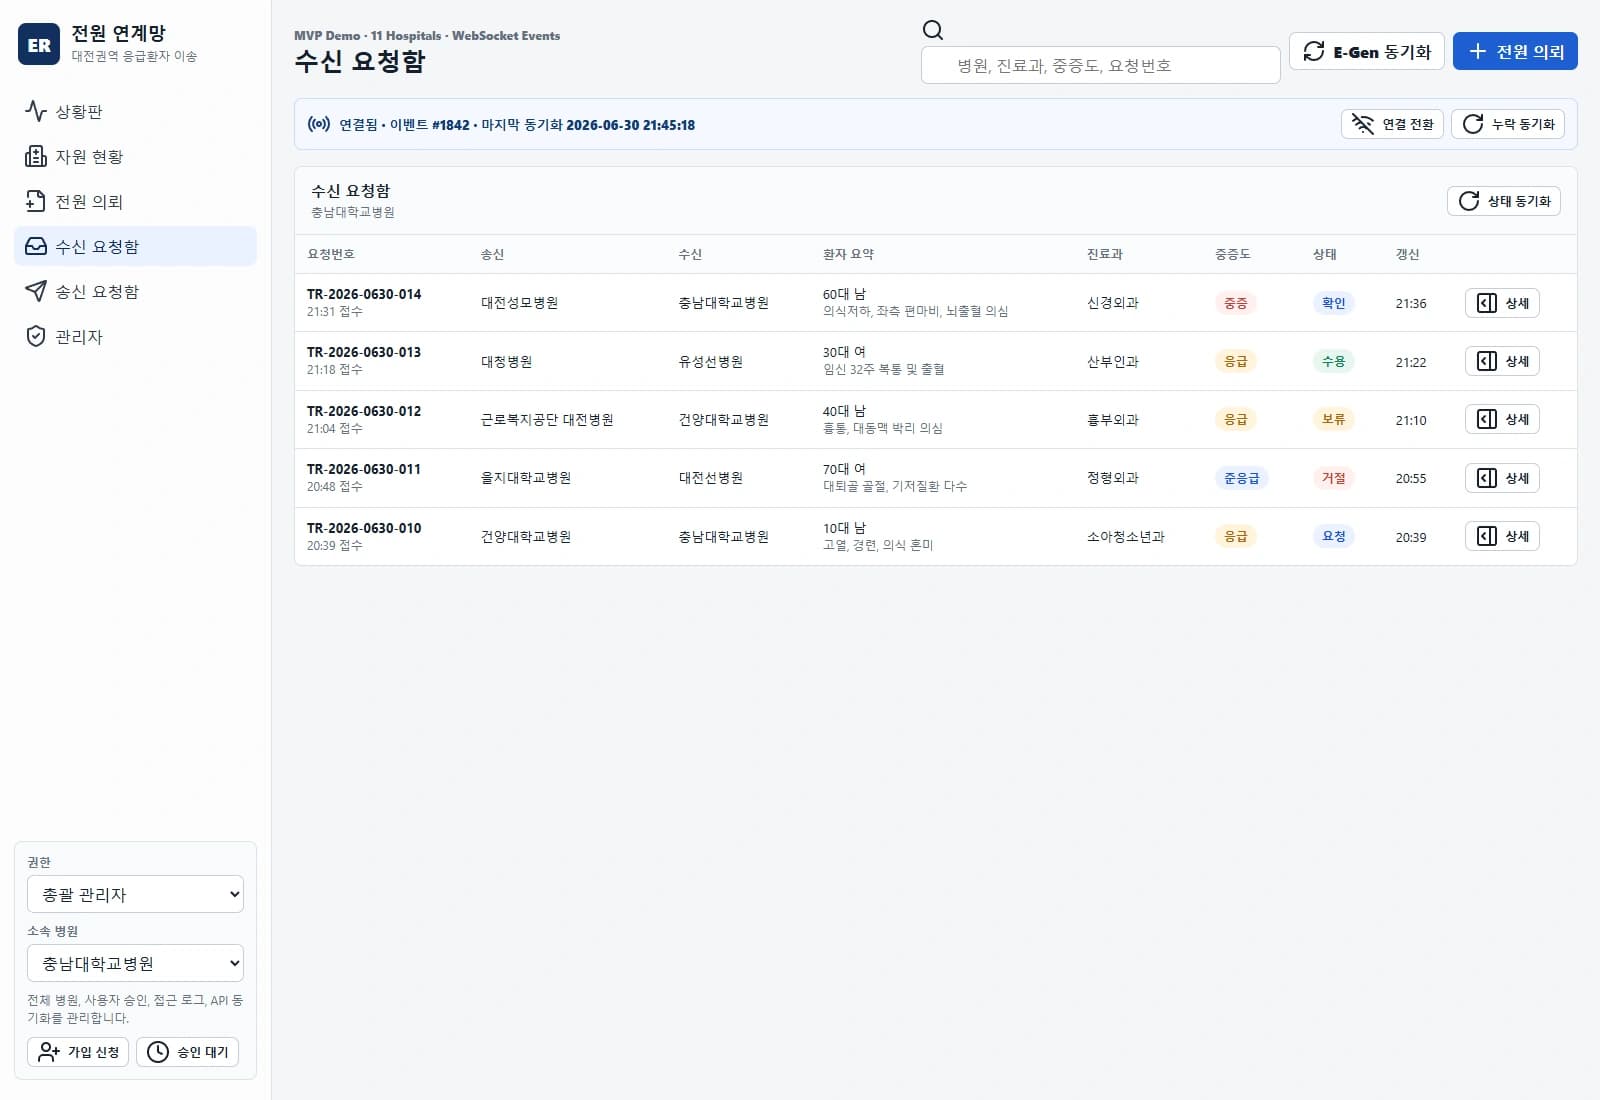Viewport: 1600px width, 1100px height.
Task: Open 상세 for TR-2026-0630-010
Action: 1502,536
